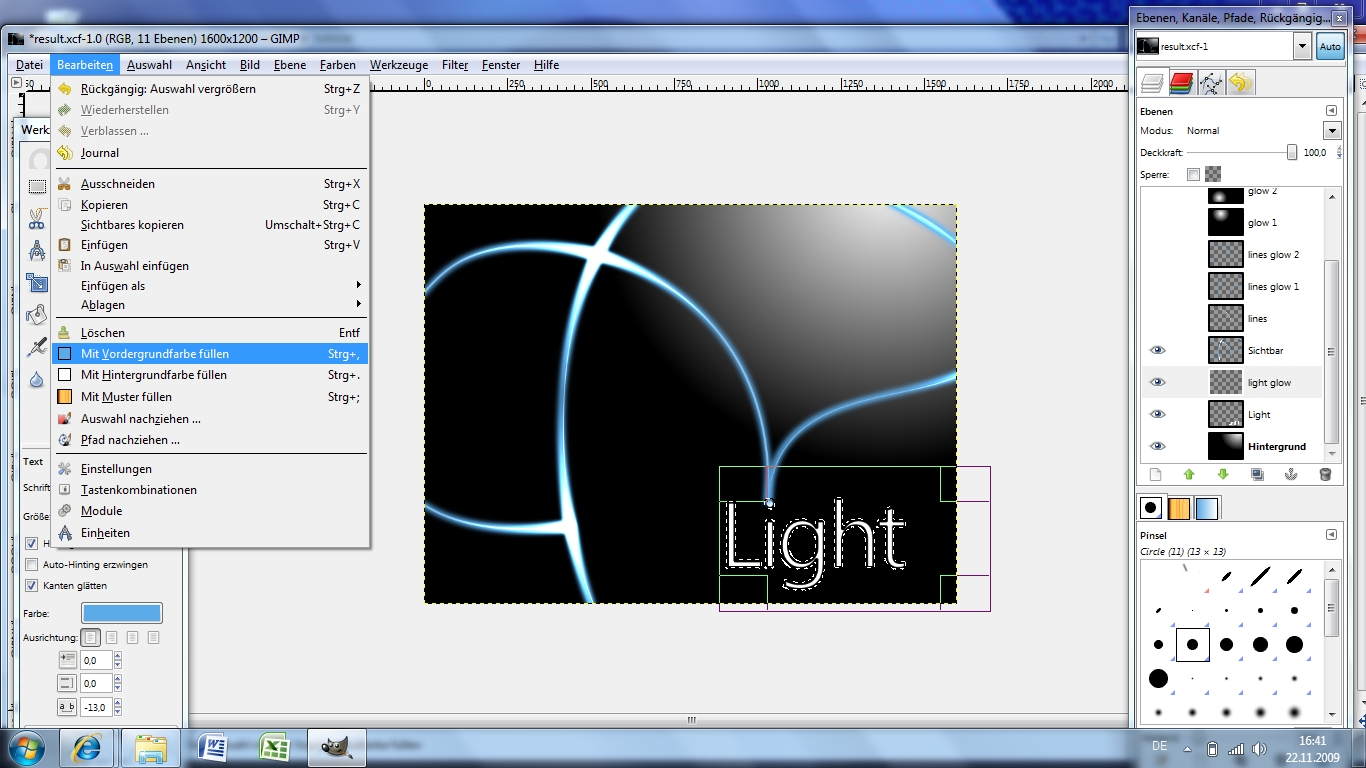Open the result.xcf-1 image selector dropdown
The width and height of the screenshot is (1366, 768).
click(x=1302, y=46)
